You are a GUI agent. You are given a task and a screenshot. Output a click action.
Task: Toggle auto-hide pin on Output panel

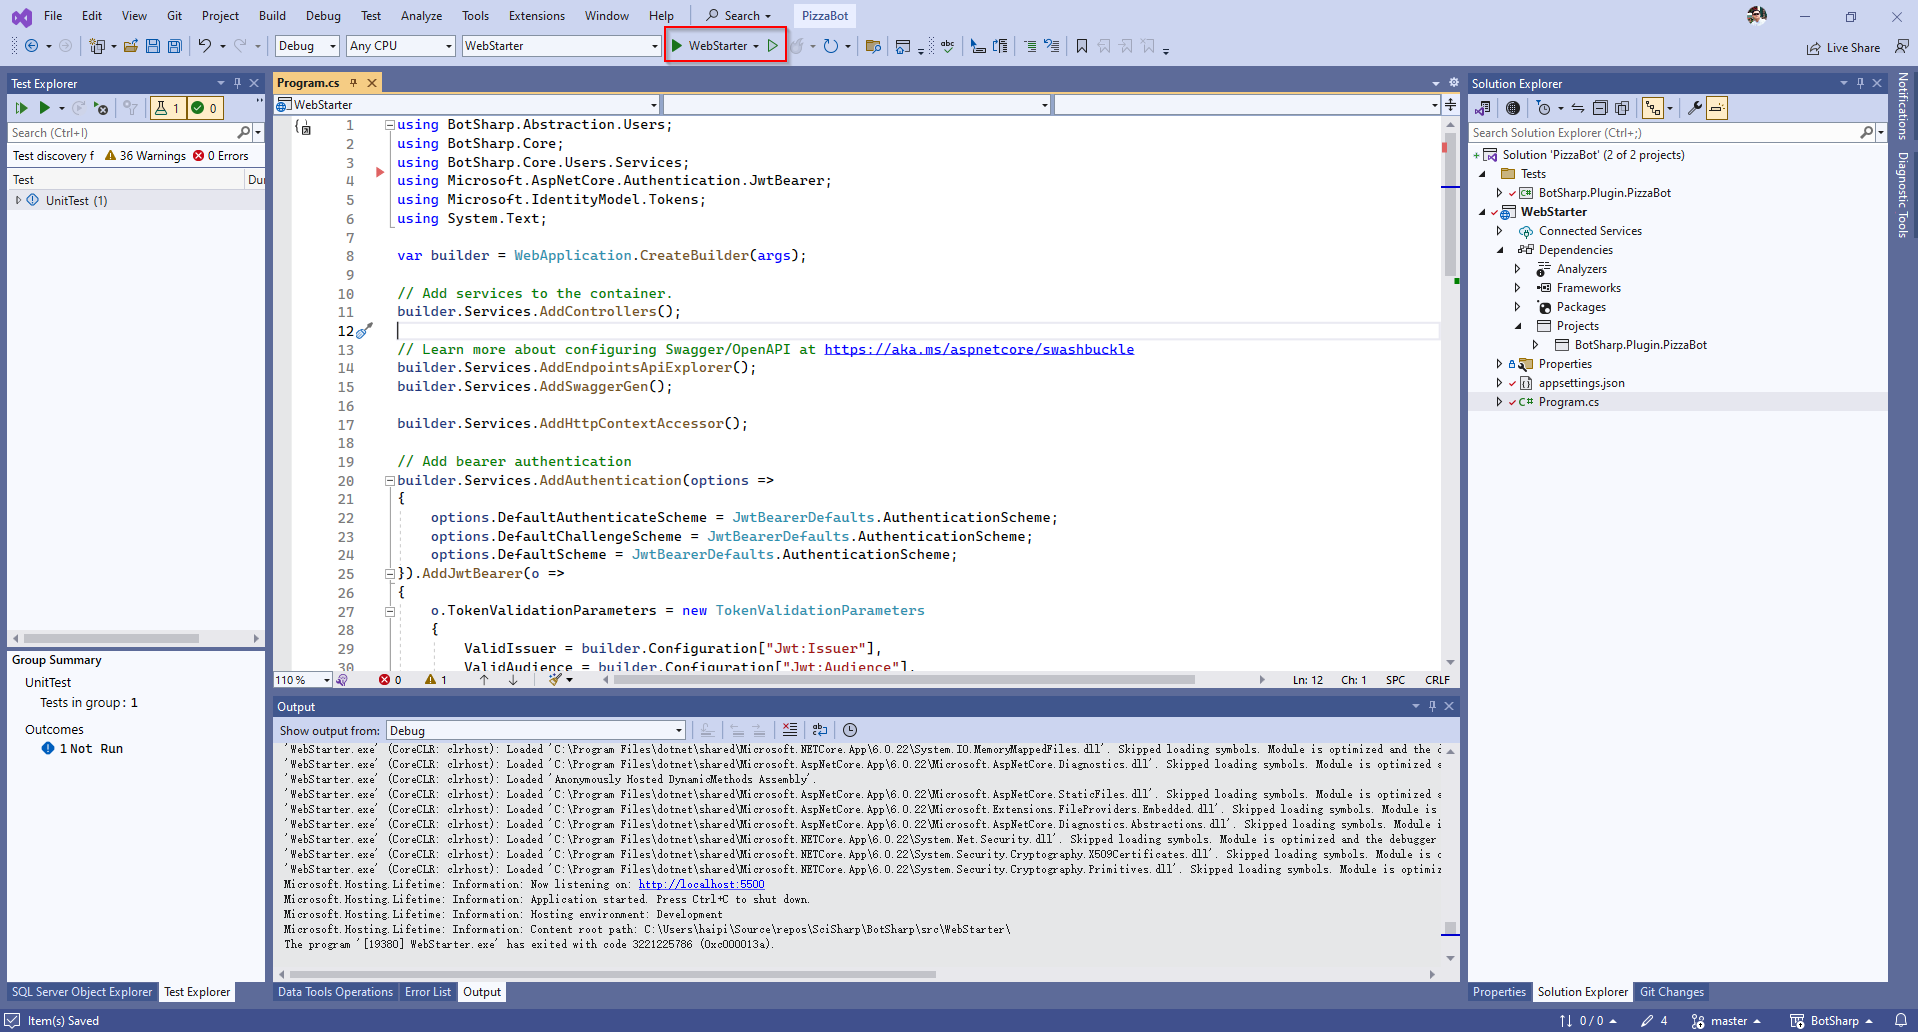click(x=1432, y=706)
